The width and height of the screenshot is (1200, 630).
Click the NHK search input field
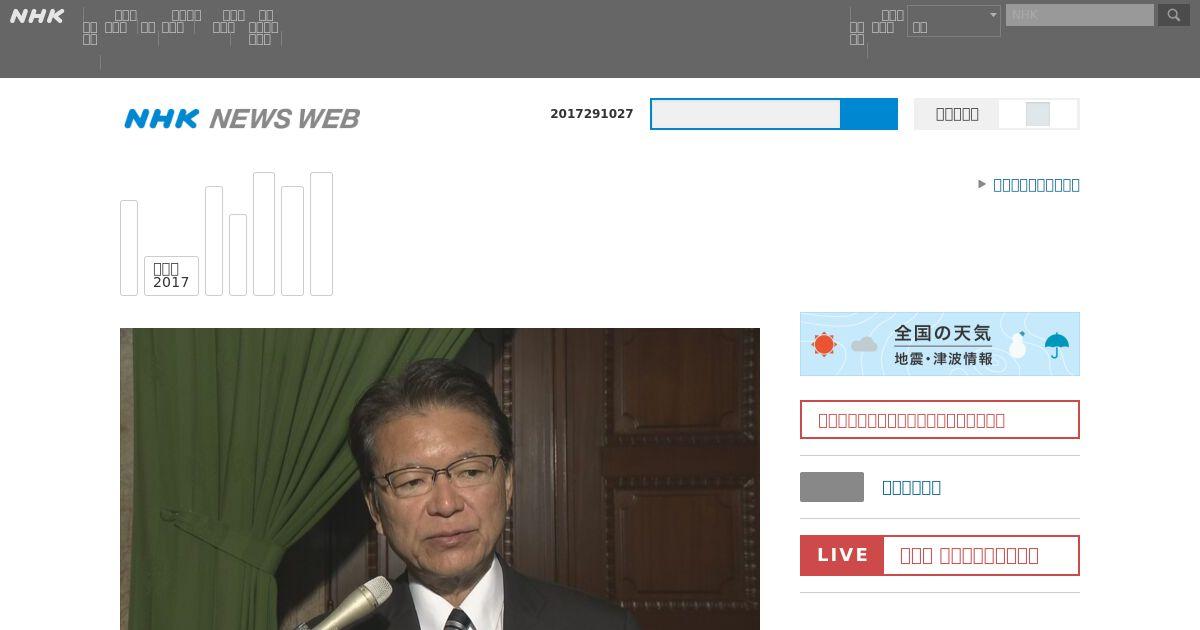tap(1080, 15)
